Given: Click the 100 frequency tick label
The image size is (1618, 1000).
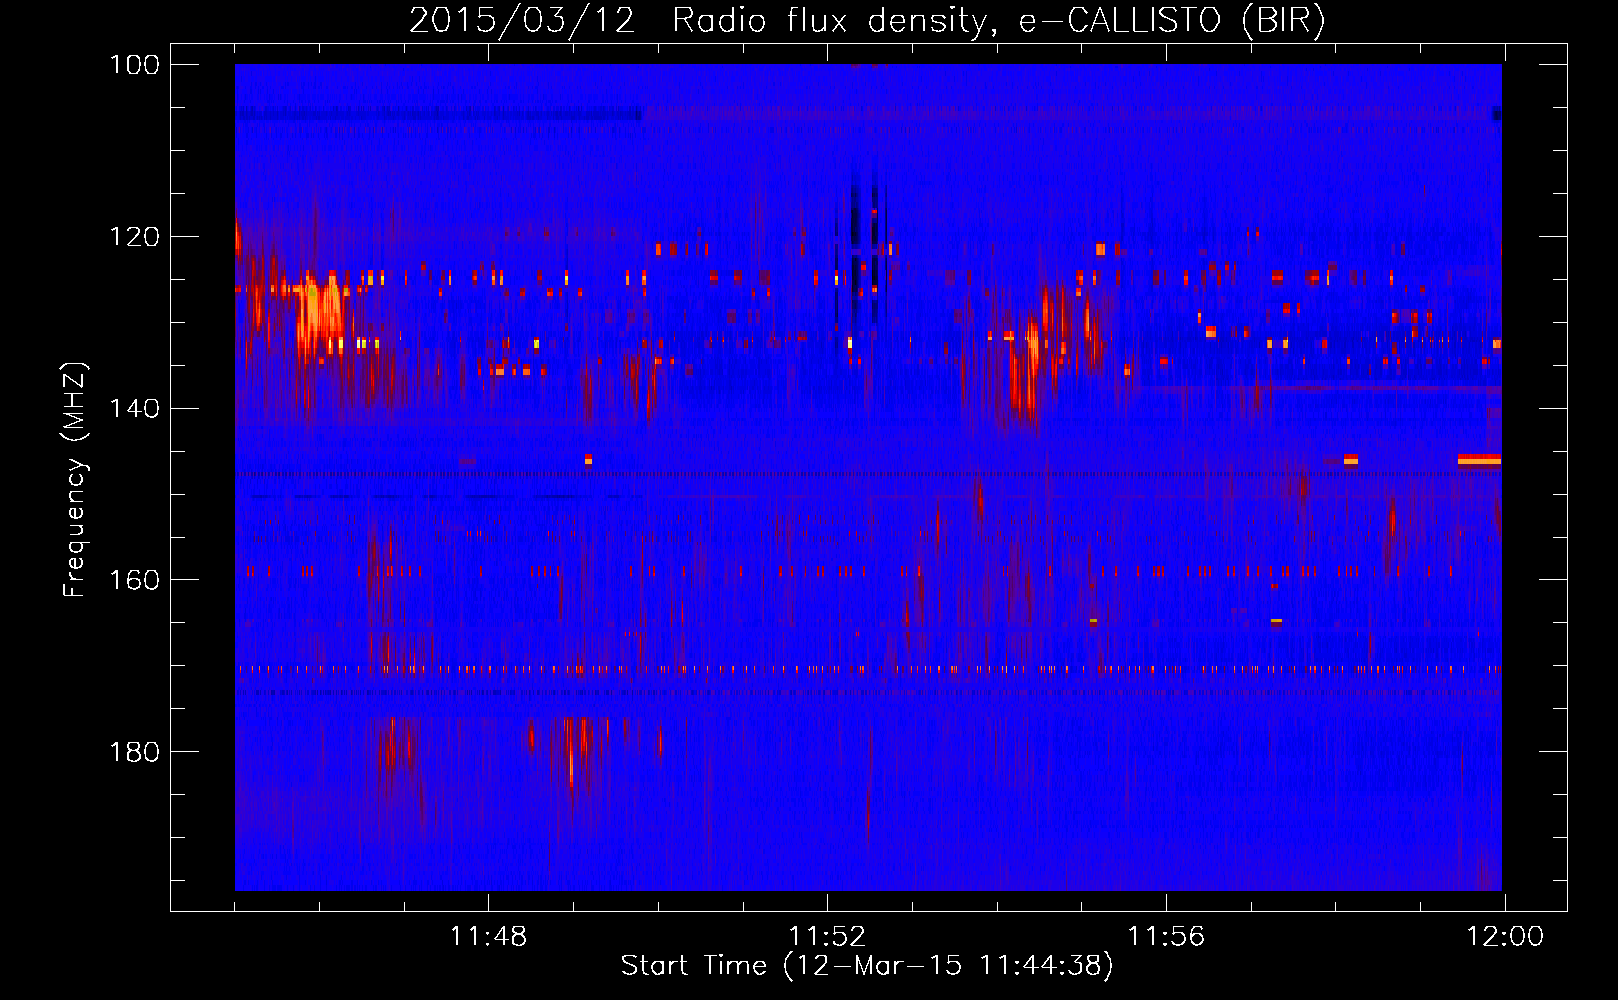Looking at the screenshot, I should (134, 65).
